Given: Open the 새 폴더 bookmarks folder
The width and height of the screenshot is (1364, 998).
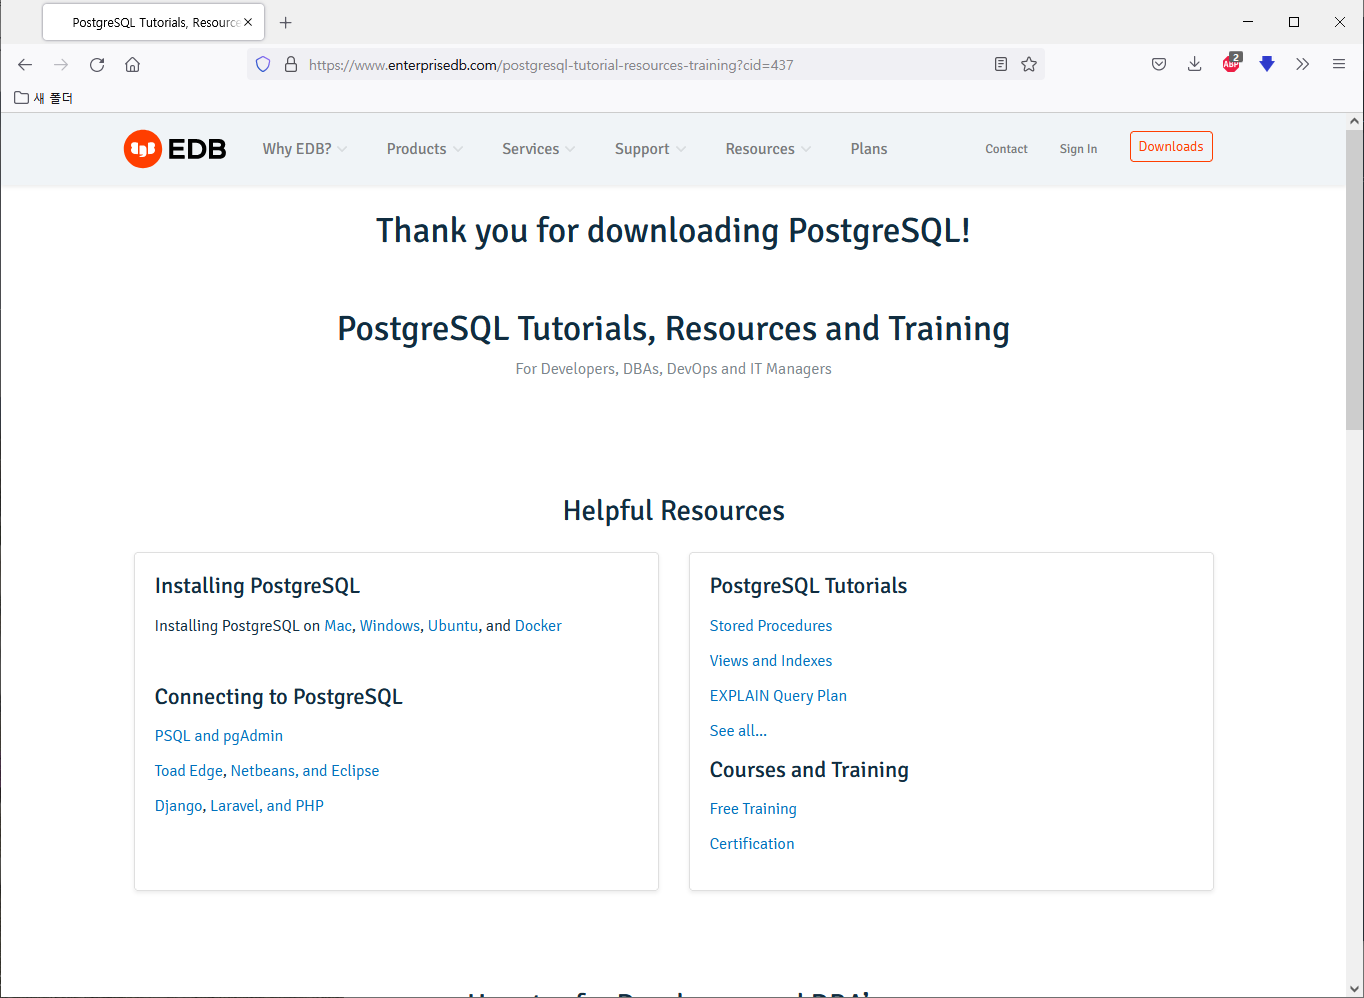Looking at the screenshot, I should point(44,98).
